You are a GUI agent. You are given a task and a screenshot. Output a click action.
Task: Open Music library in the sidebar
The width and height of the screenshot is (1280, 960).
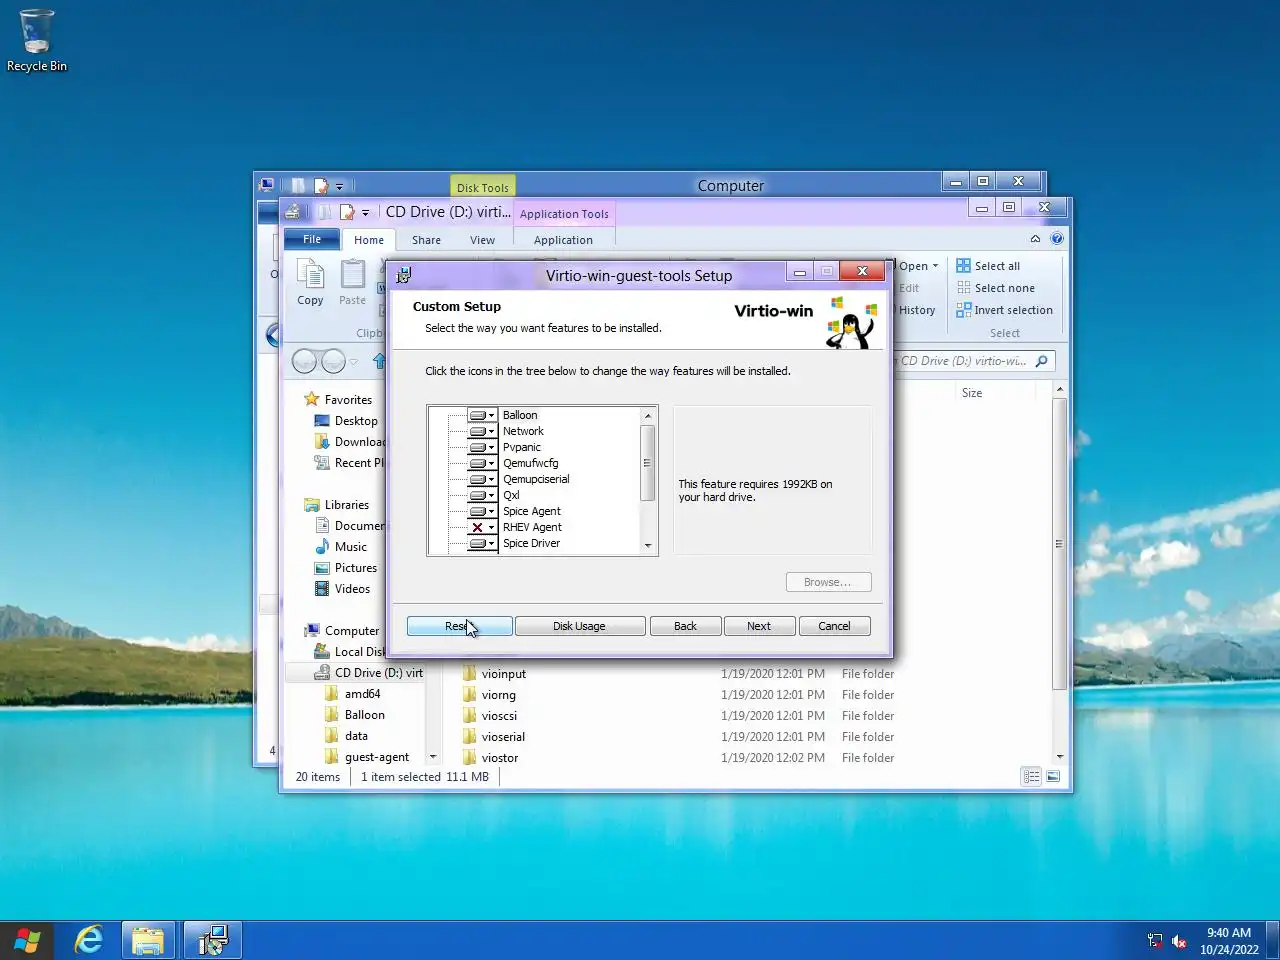pos(341,547)
